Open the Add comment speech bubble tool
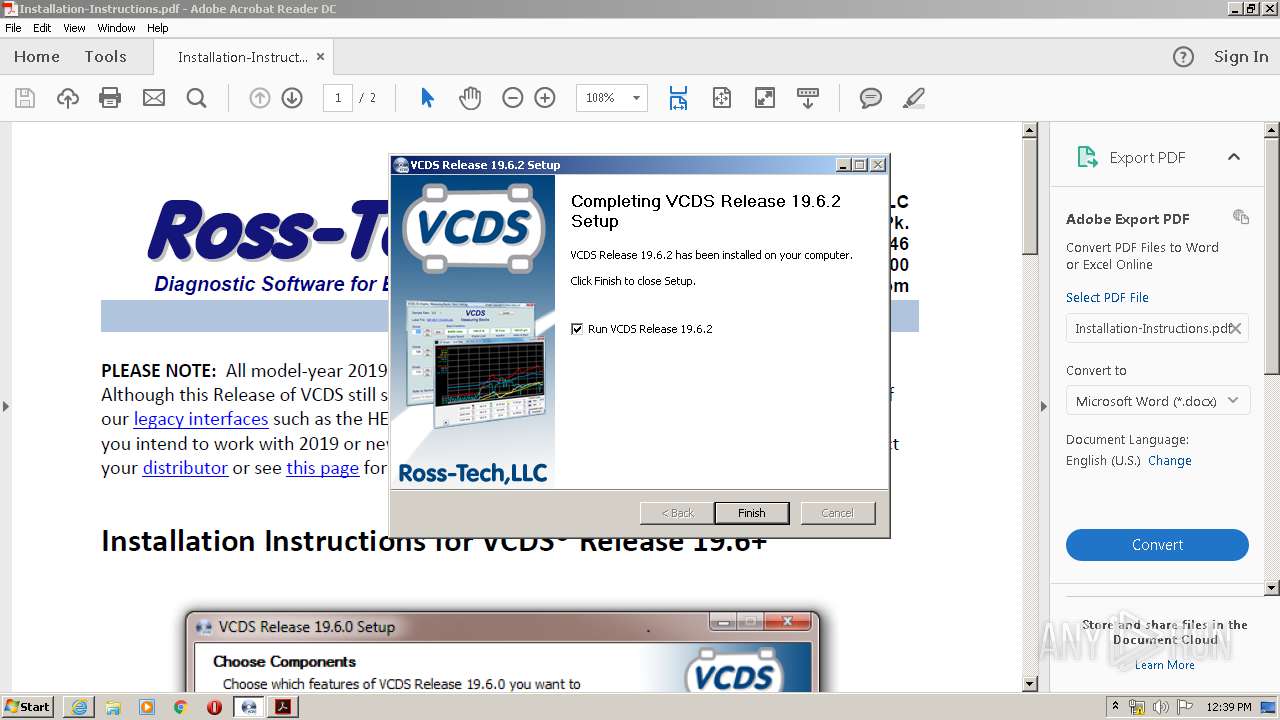Screen dimensions: 1280x720 point(871,98)
